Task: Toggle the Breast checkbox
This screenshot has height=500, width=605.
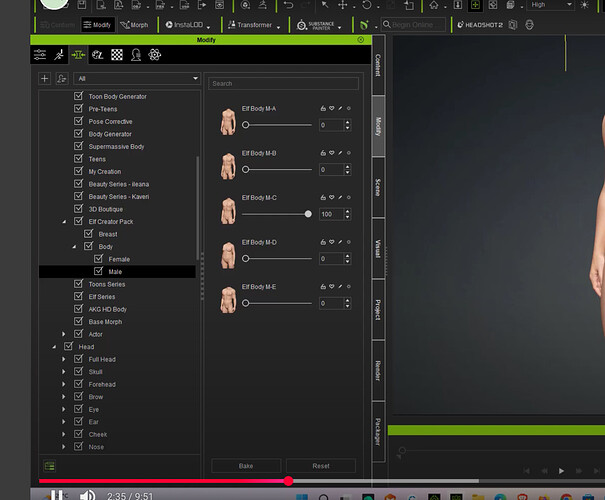Action: pyautogui.click(x=88, y=233)
